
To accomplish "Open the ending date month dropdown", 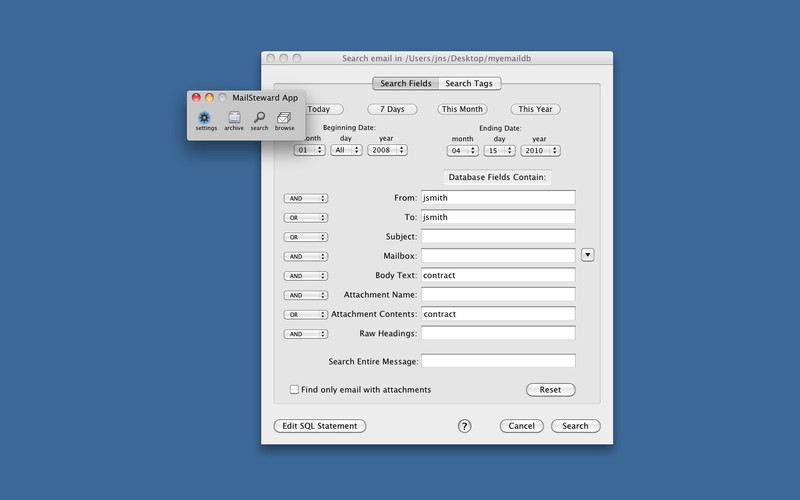I will [462, 151].
